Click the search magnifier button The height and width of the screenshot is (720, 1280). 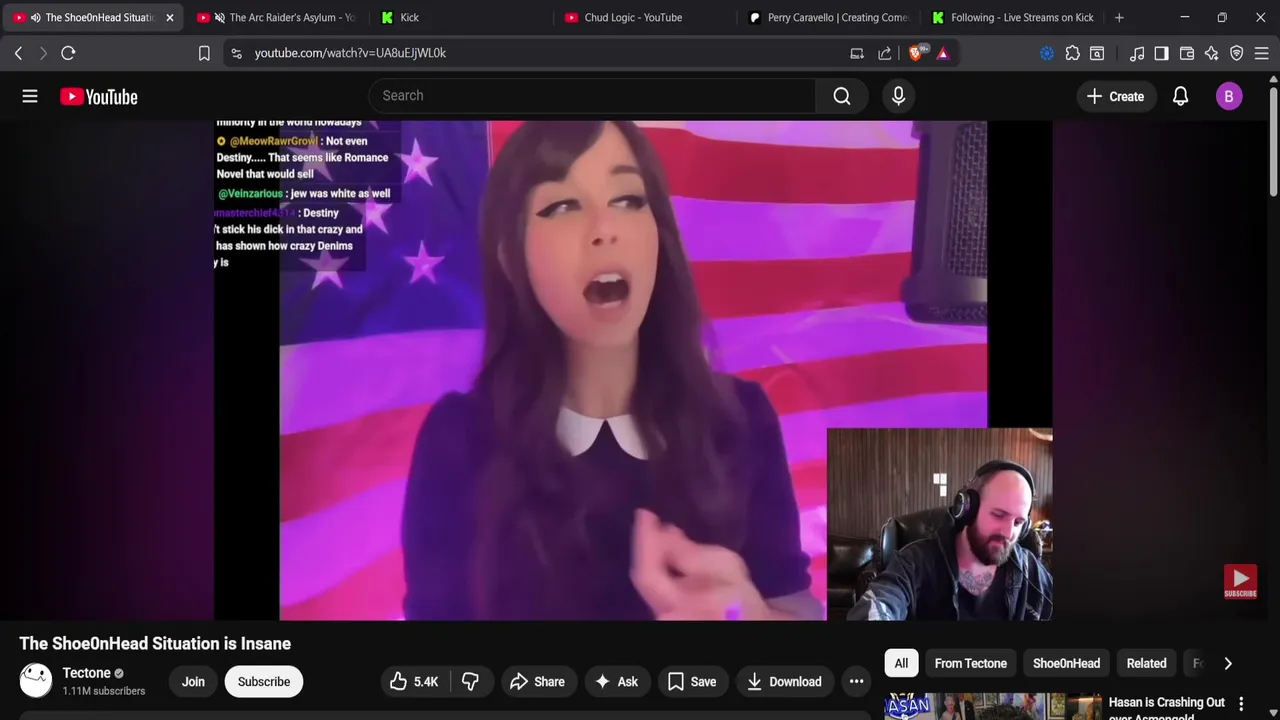click(x=842, y=96)
